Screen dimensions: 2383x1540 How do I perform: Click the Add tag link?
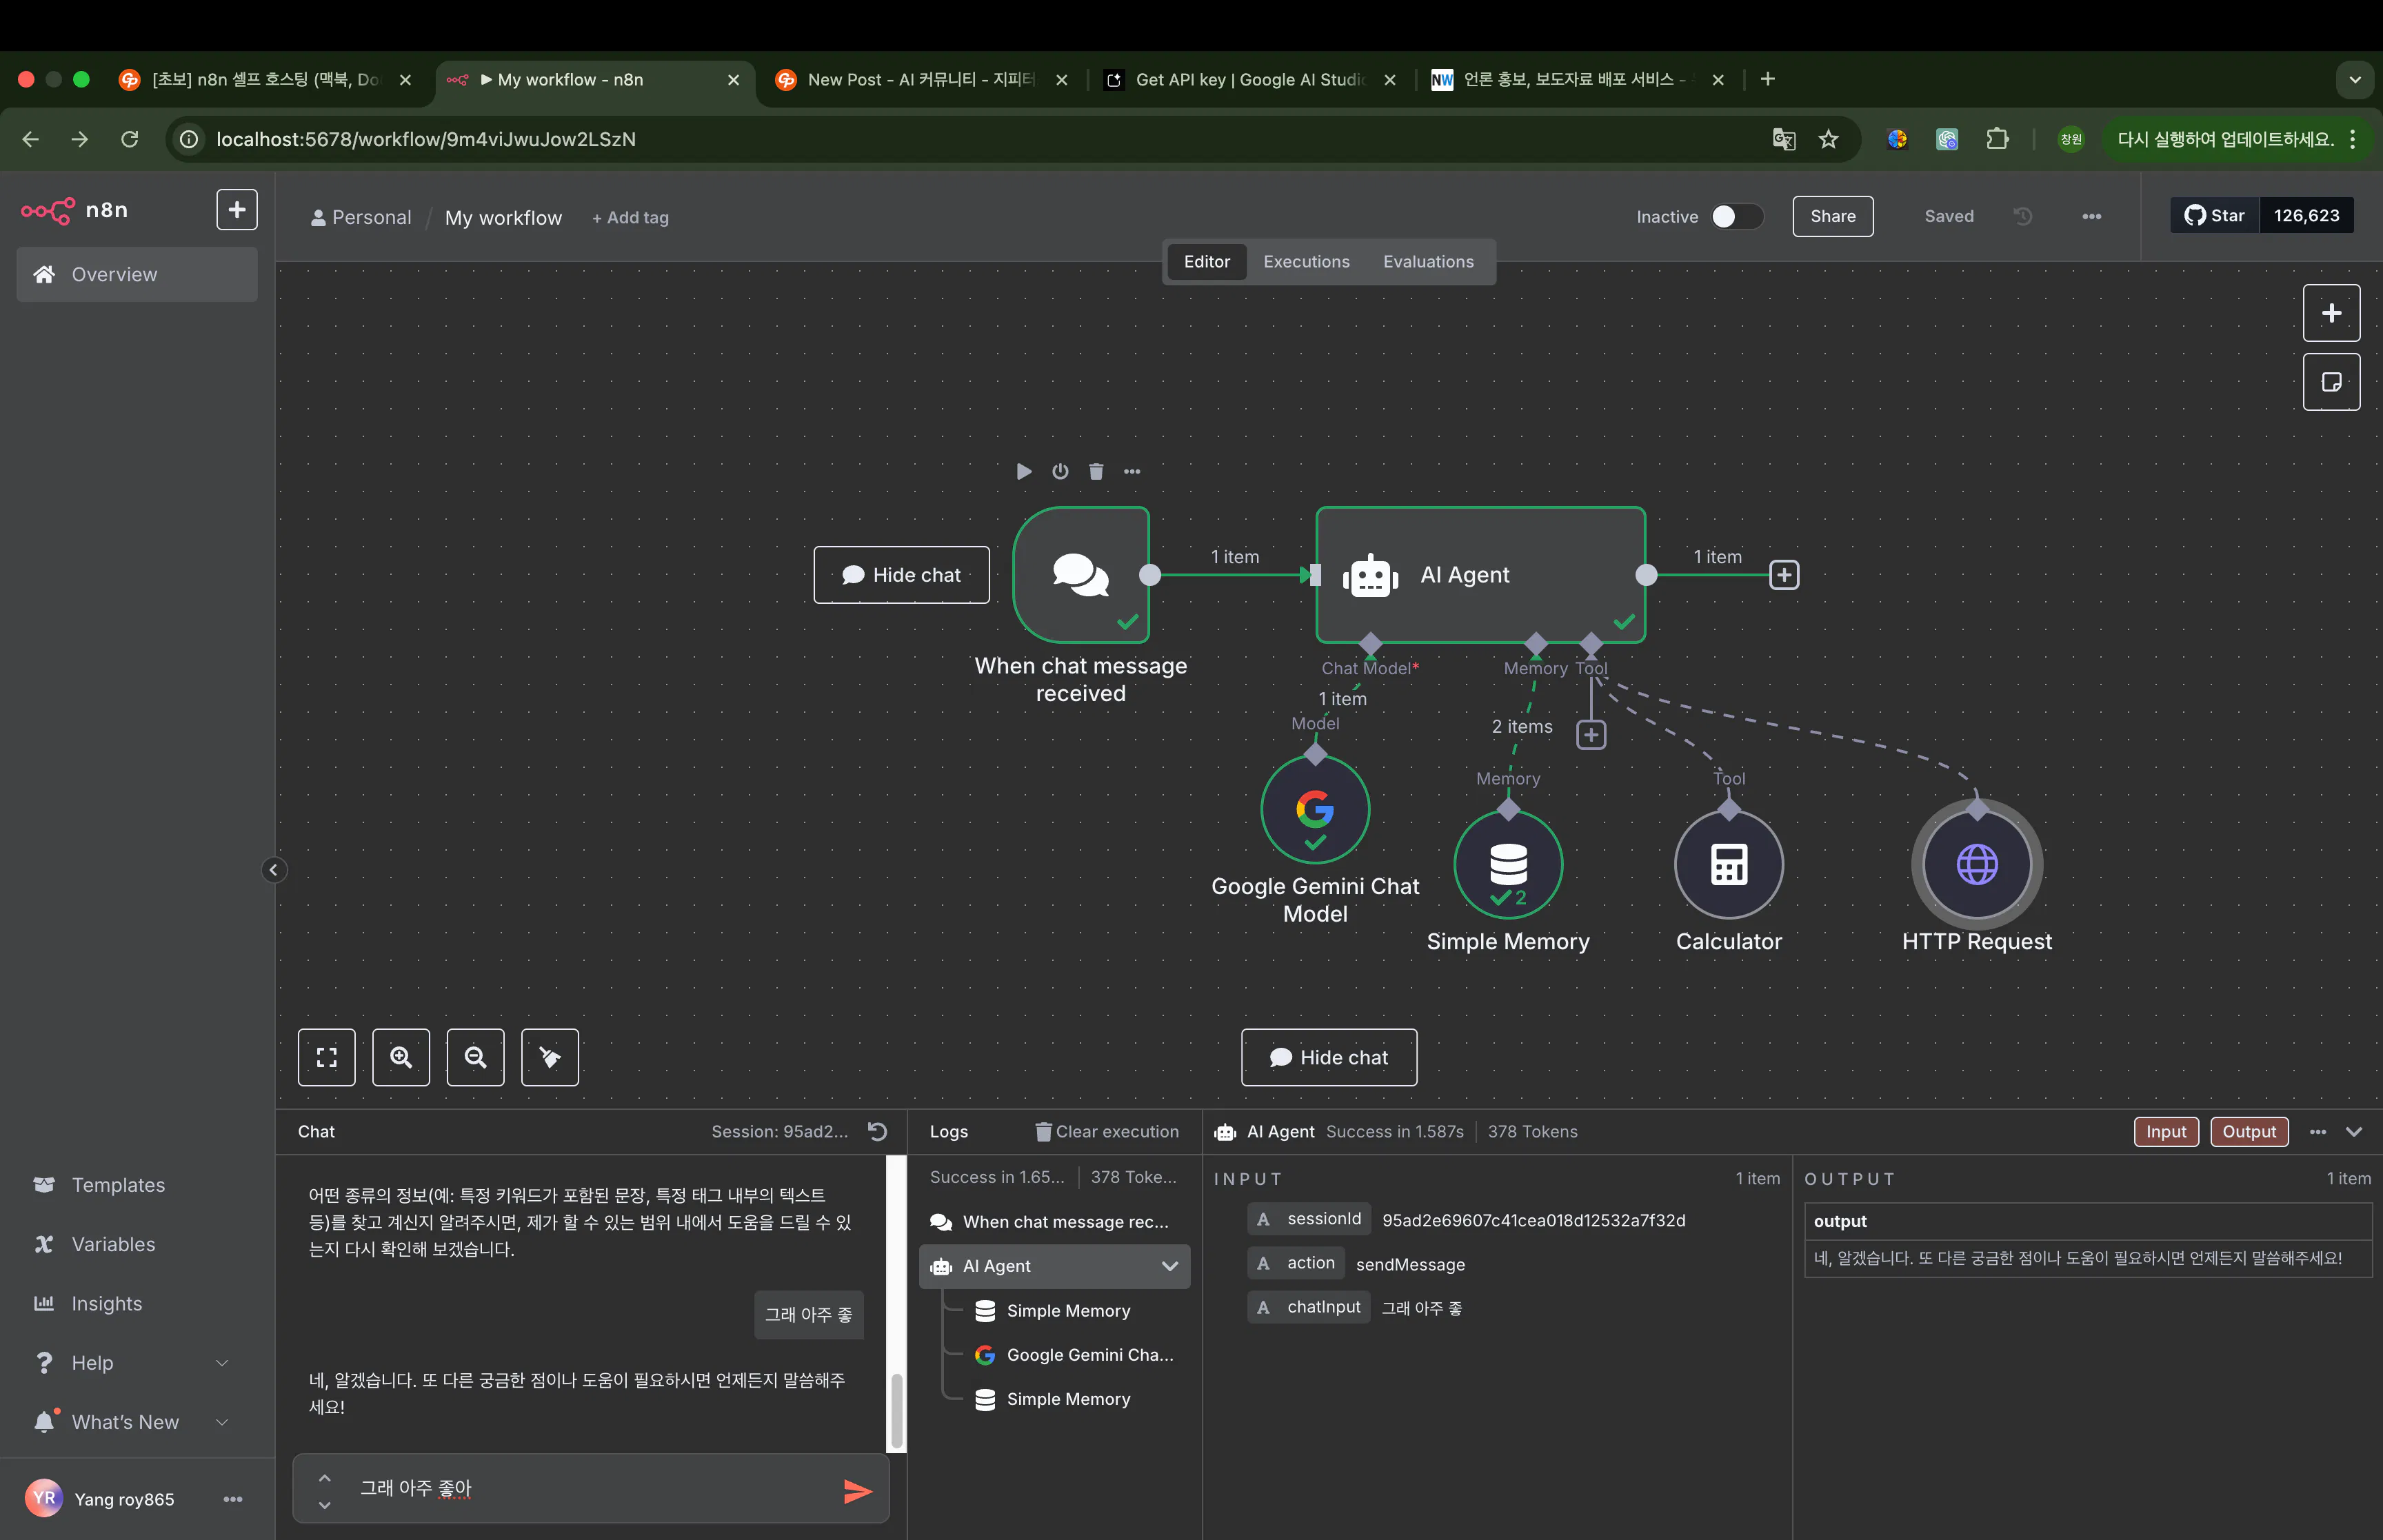coord(630,218)
